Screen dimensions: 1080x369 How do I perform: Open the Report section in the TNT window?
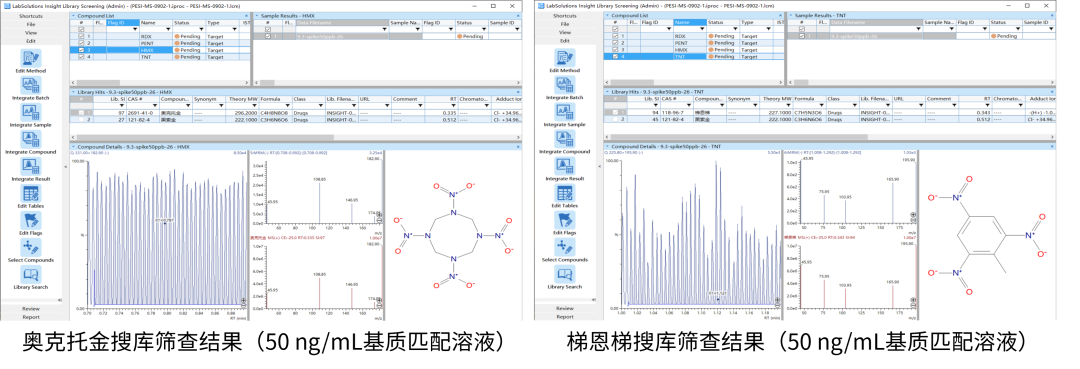(565, 317)
